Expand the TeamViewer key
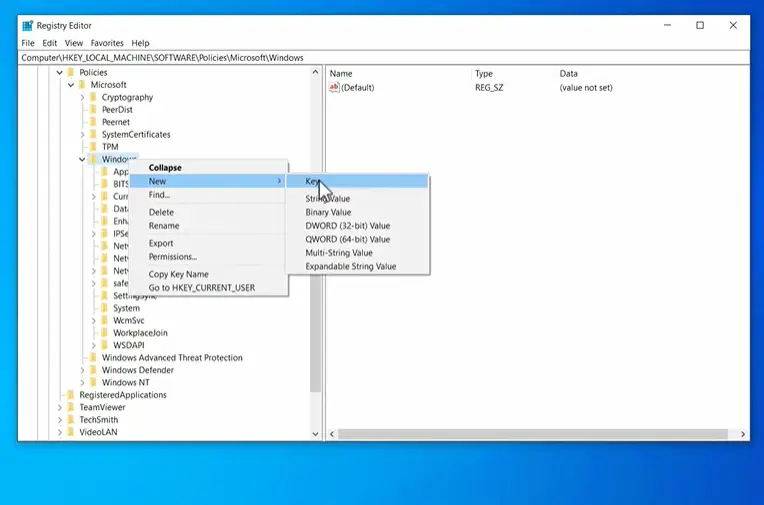The height and width of the screenshot is (505, 764). coord(60,408)
